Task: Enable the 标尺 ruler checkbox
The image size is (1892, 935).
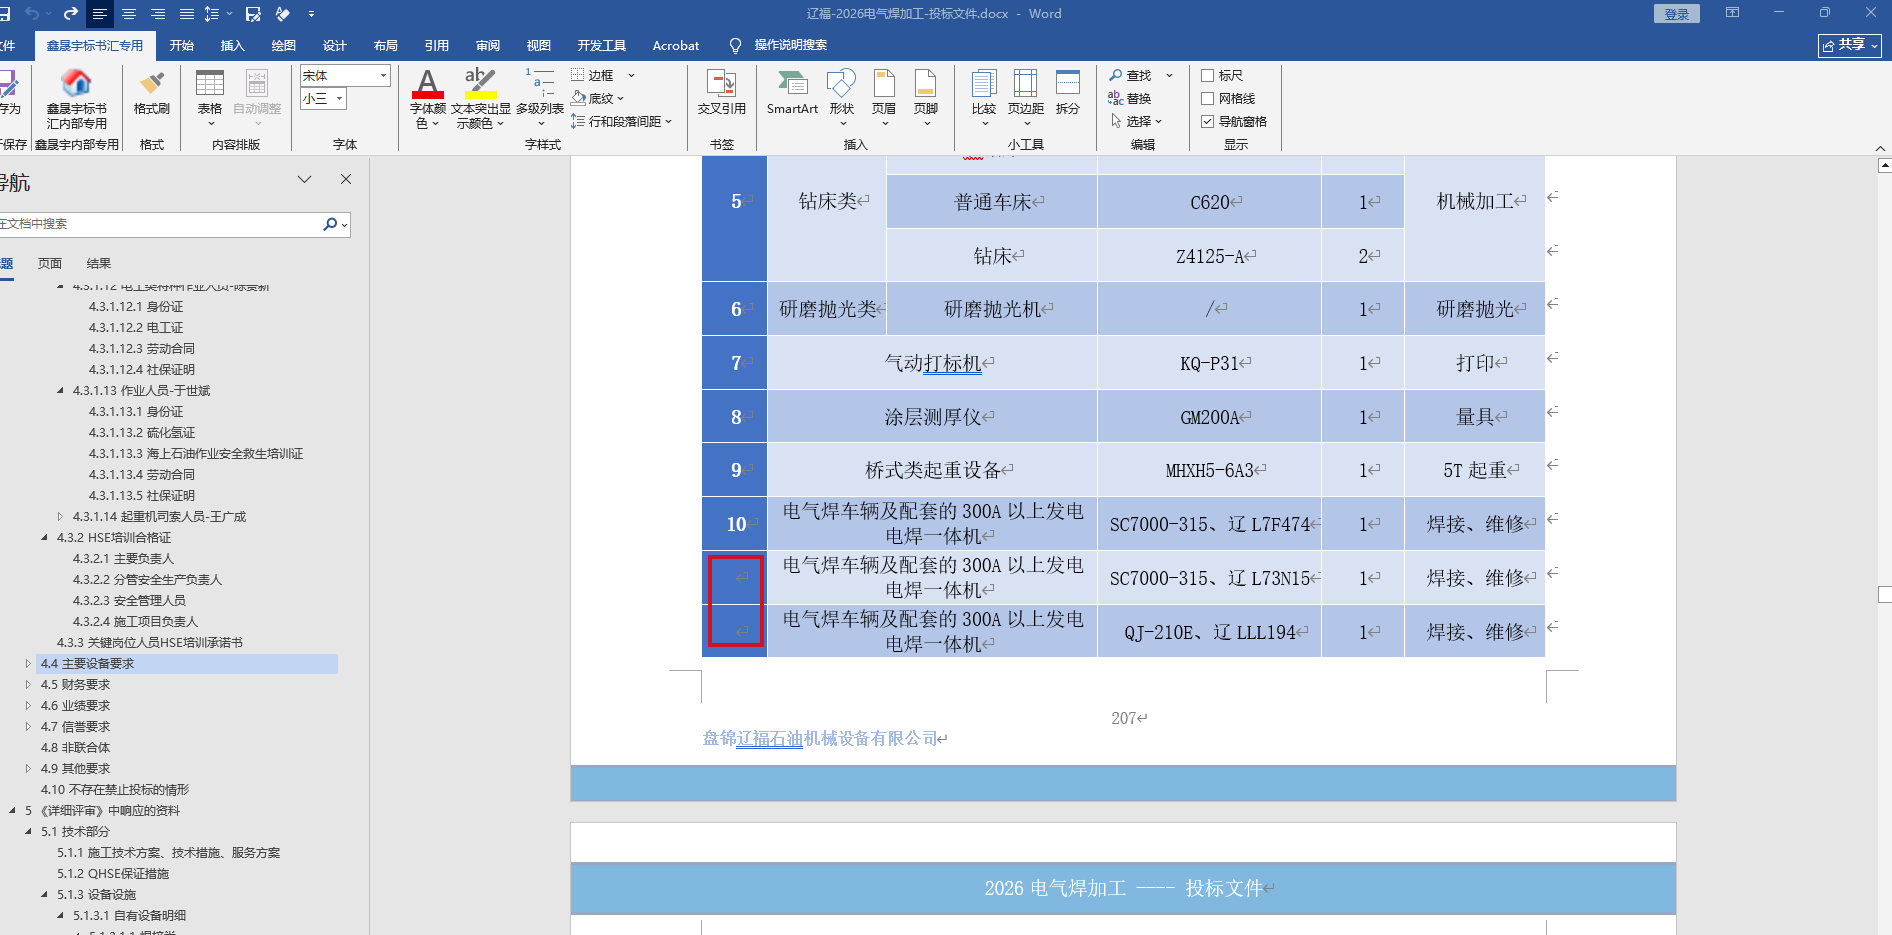Action: 1207,75
